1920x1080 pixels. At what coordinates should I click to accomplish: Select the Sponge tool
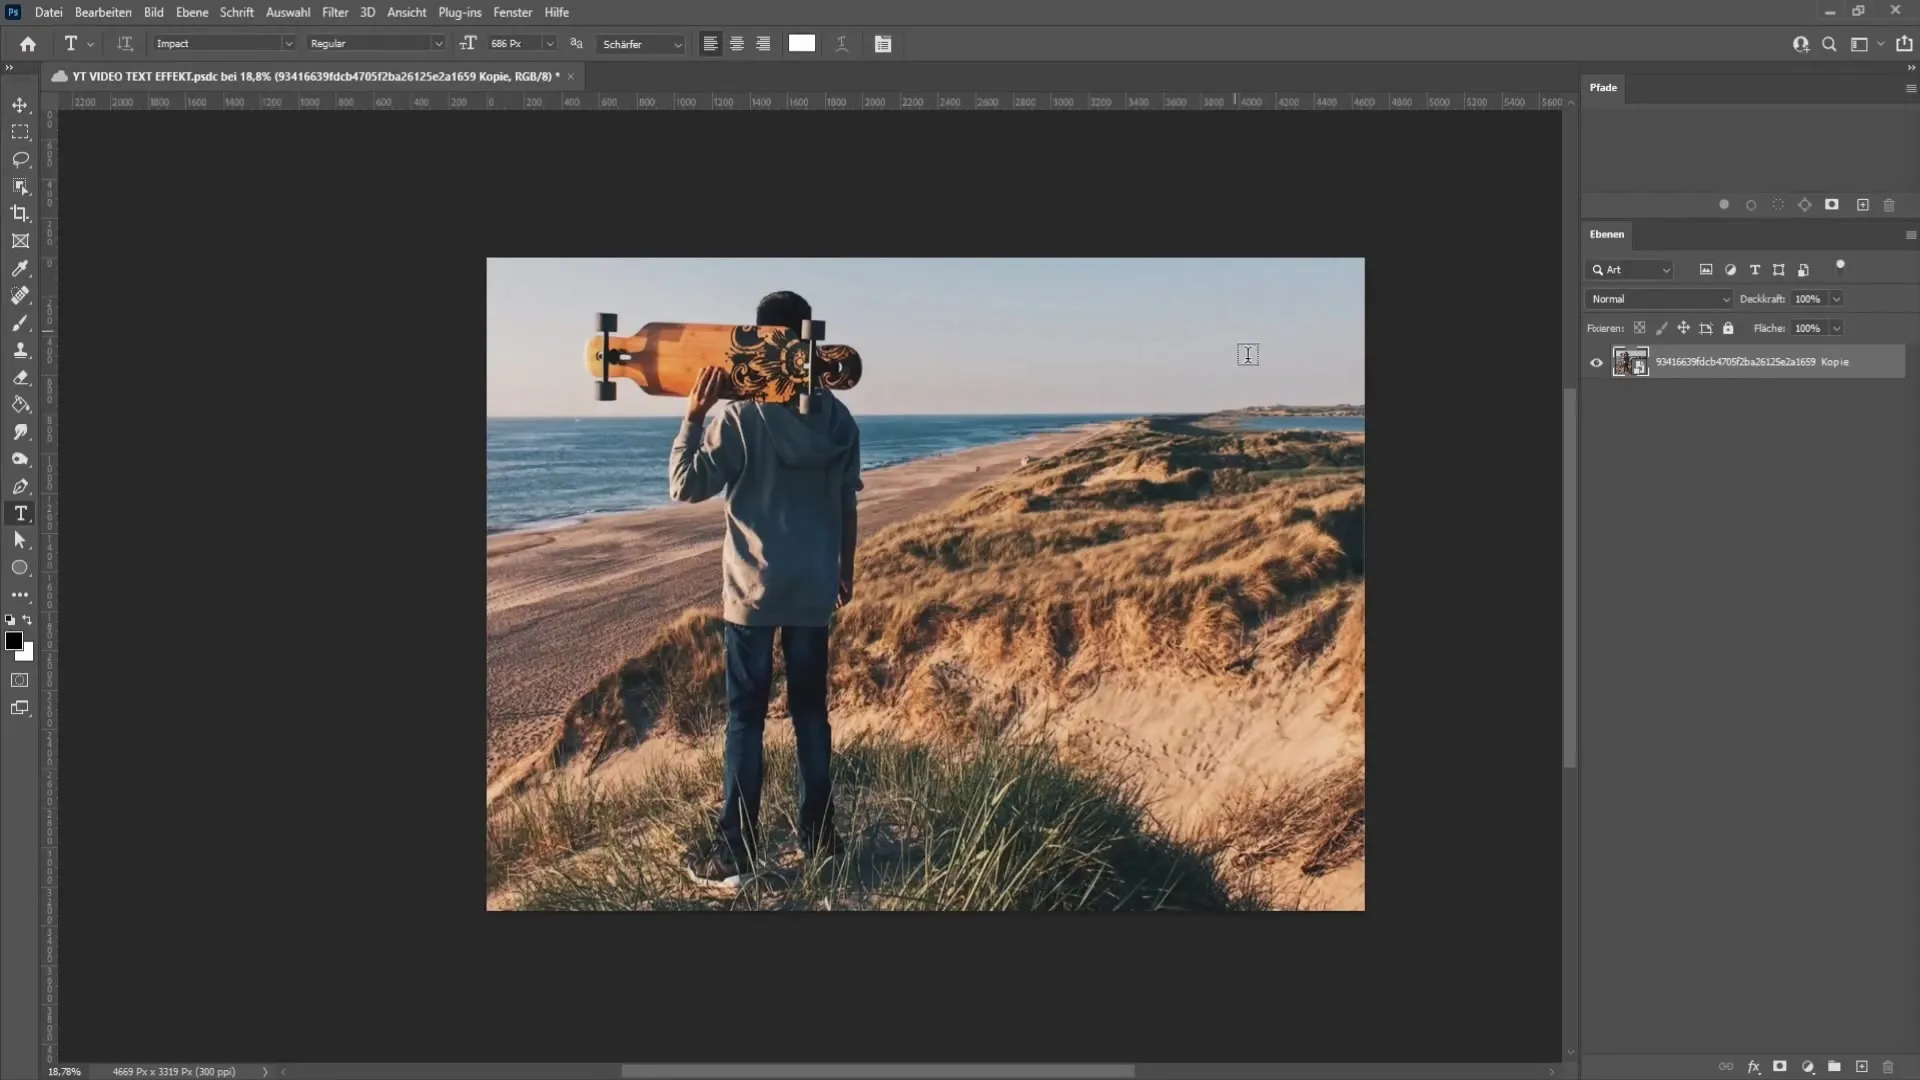20,459
